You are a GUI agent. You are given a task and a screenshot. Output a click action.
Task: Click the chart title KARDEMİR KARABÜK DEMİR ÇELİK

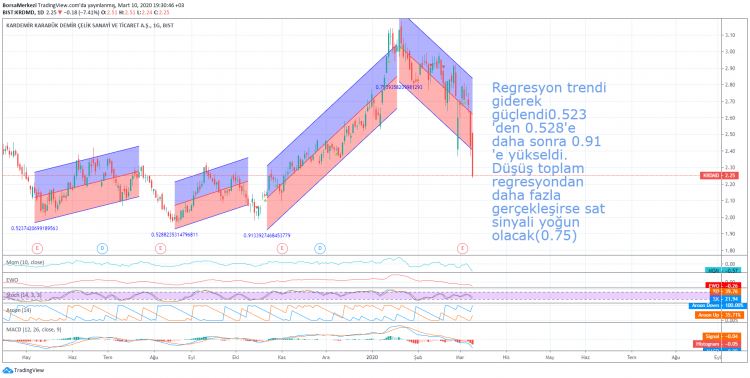pos(89,25)
